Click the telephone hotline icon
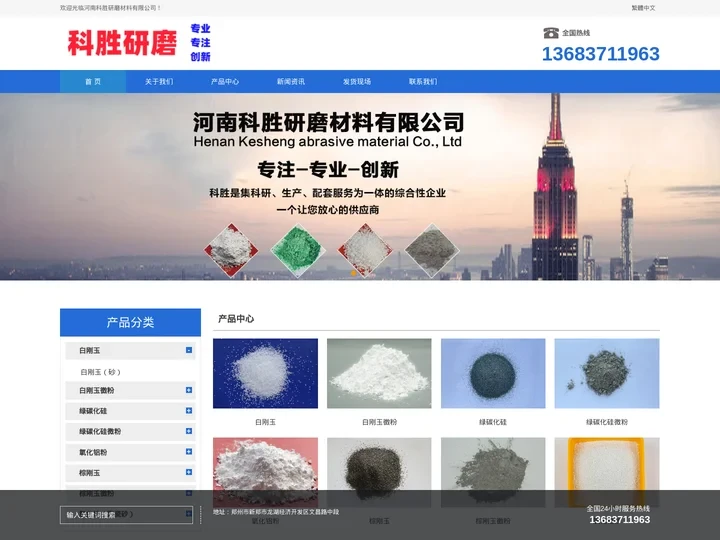 click(551, 33)
